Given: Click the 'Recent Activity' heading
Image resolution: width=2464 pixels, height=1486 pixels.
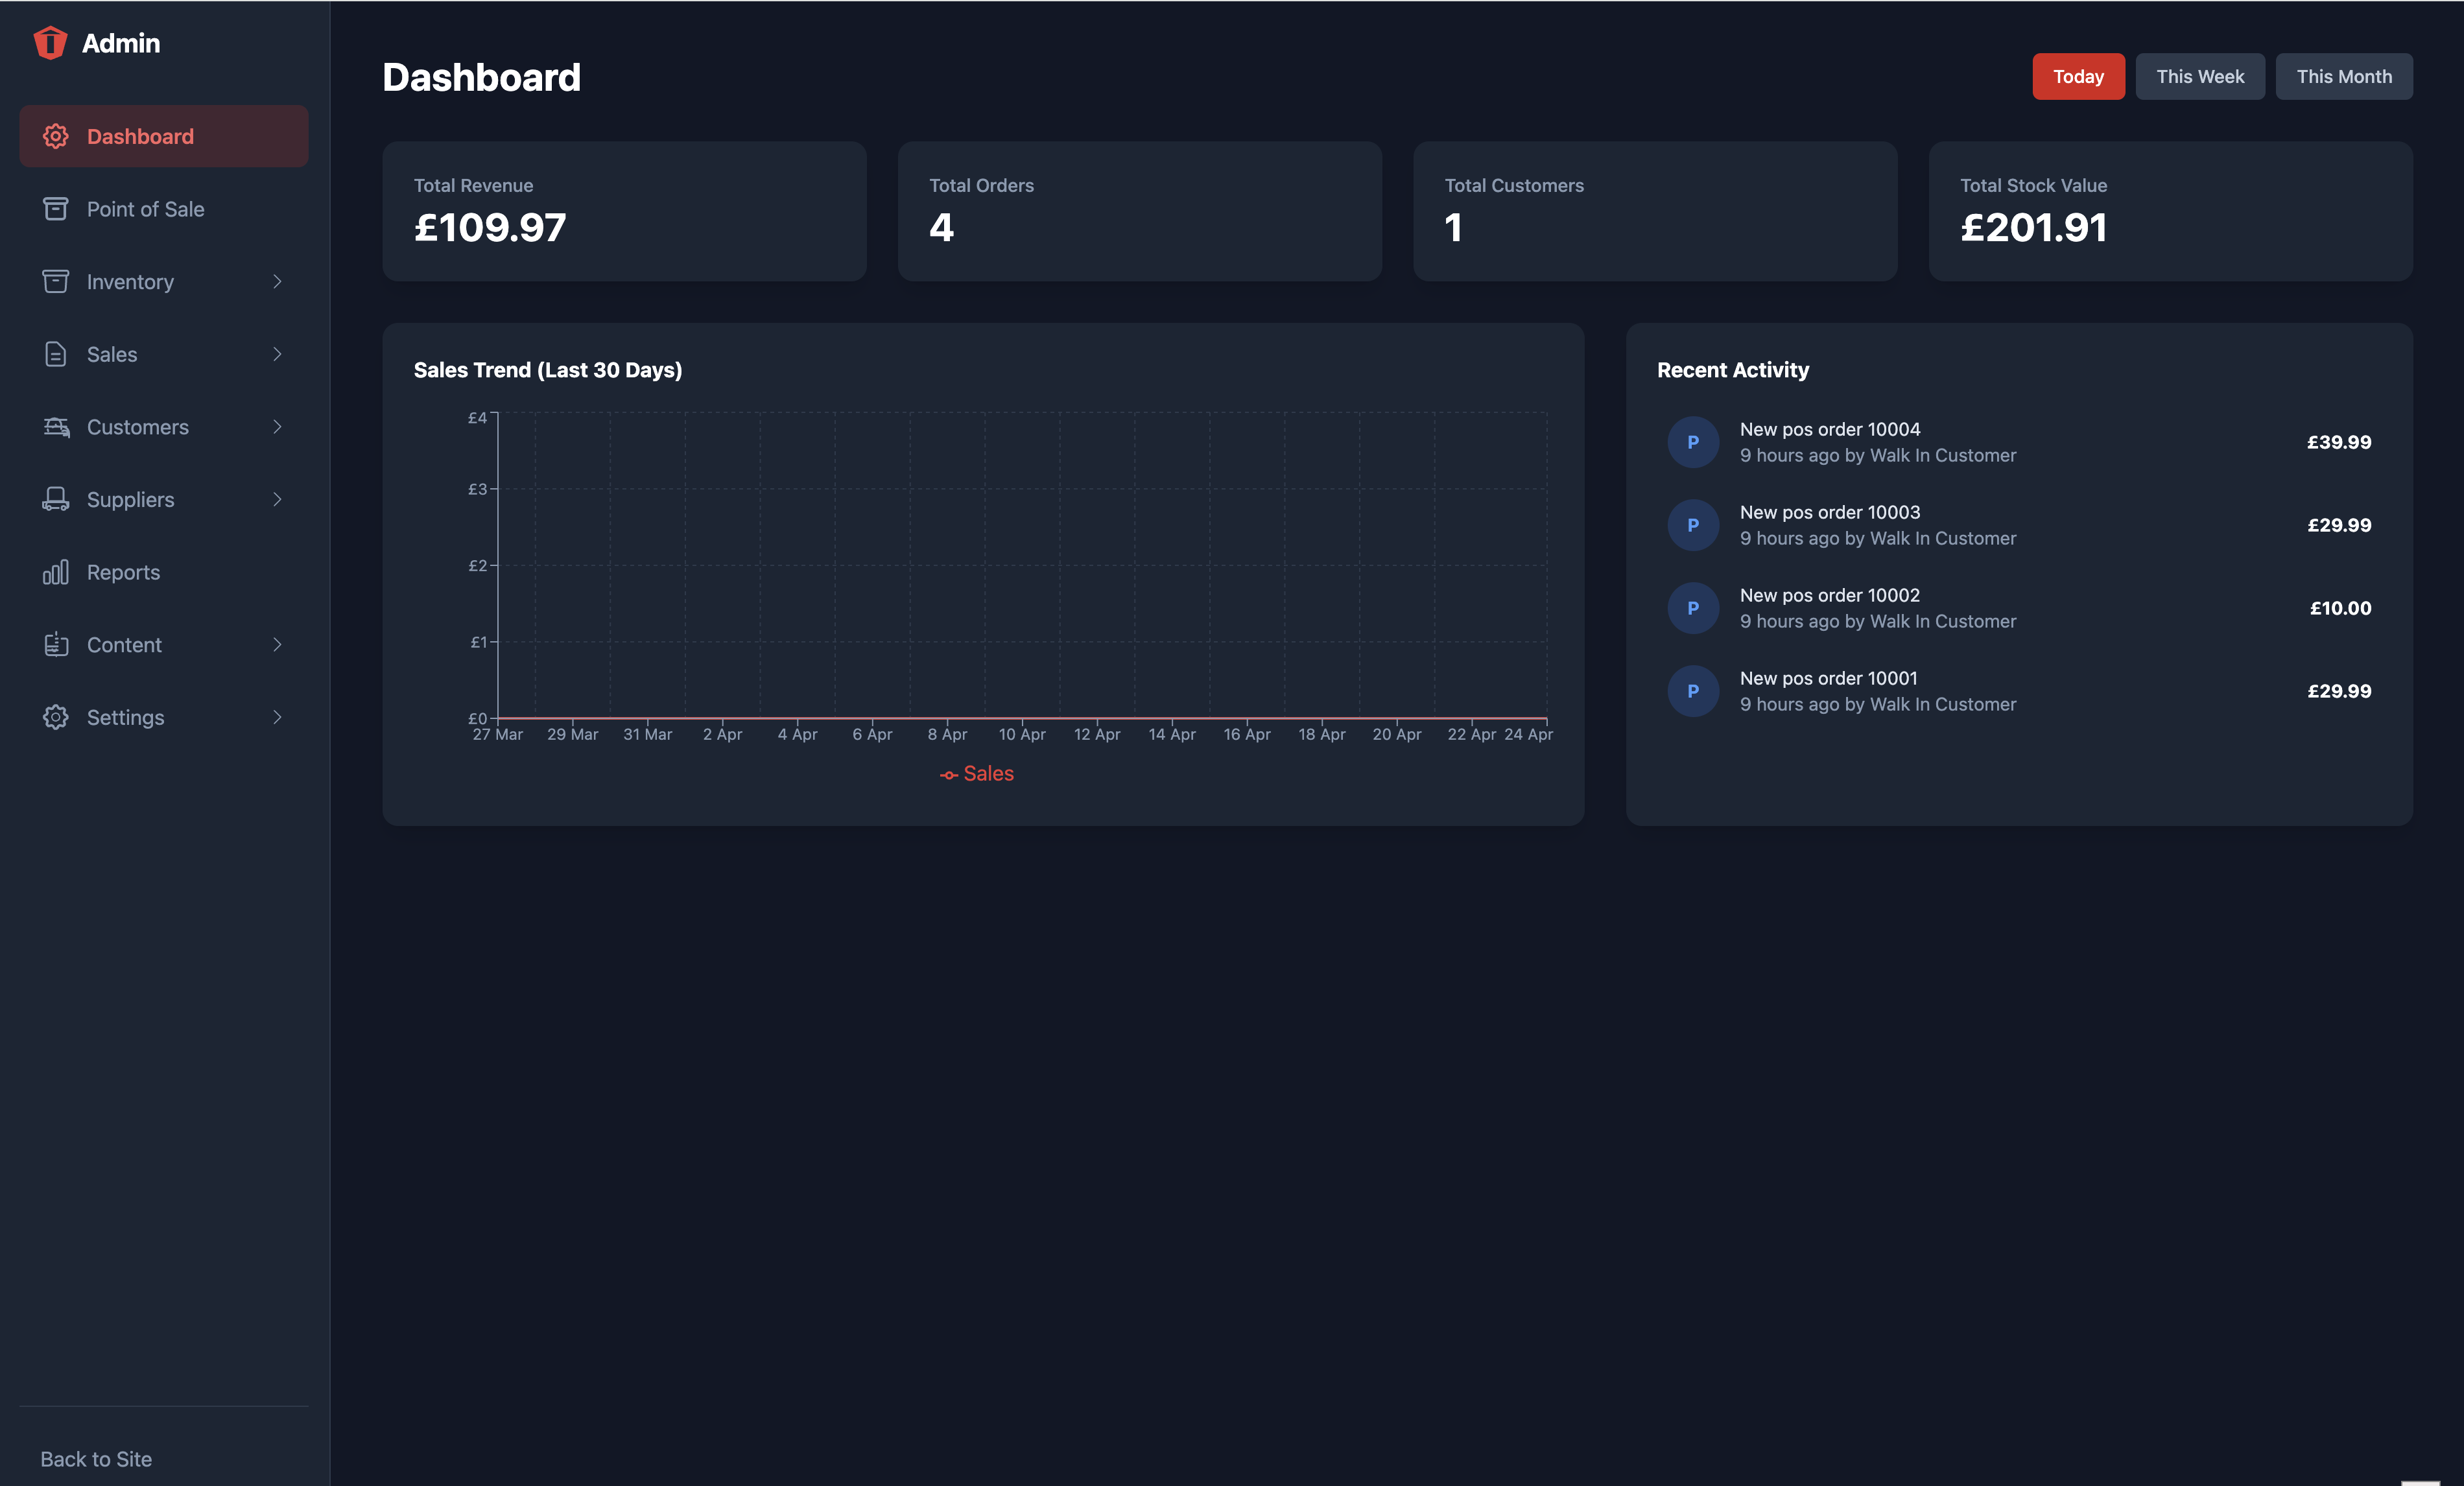Looking at the screenshot, I should pyautogui.click(x=1733, y=370).
